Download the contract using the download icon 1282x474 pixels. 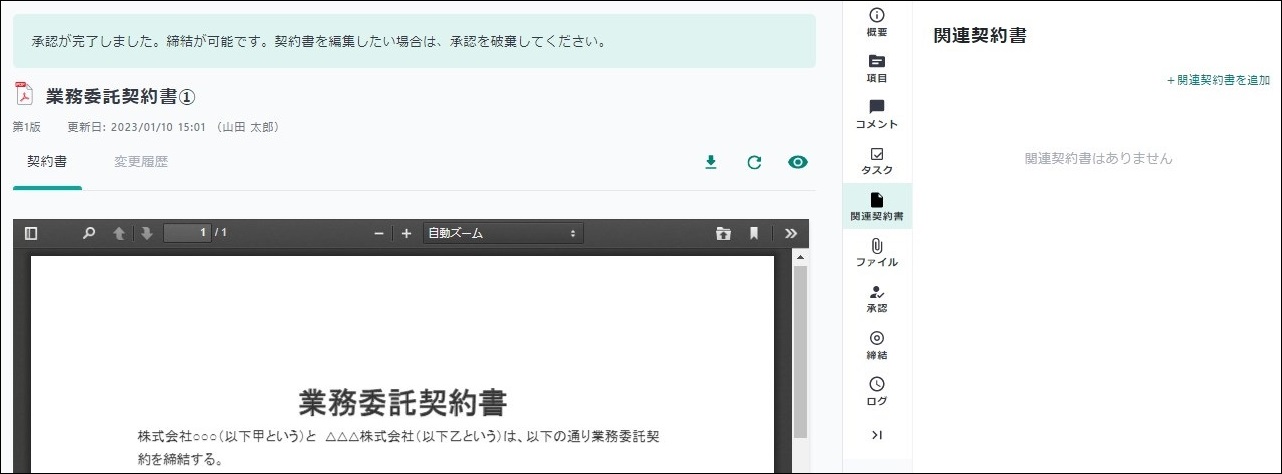[711, 162]
